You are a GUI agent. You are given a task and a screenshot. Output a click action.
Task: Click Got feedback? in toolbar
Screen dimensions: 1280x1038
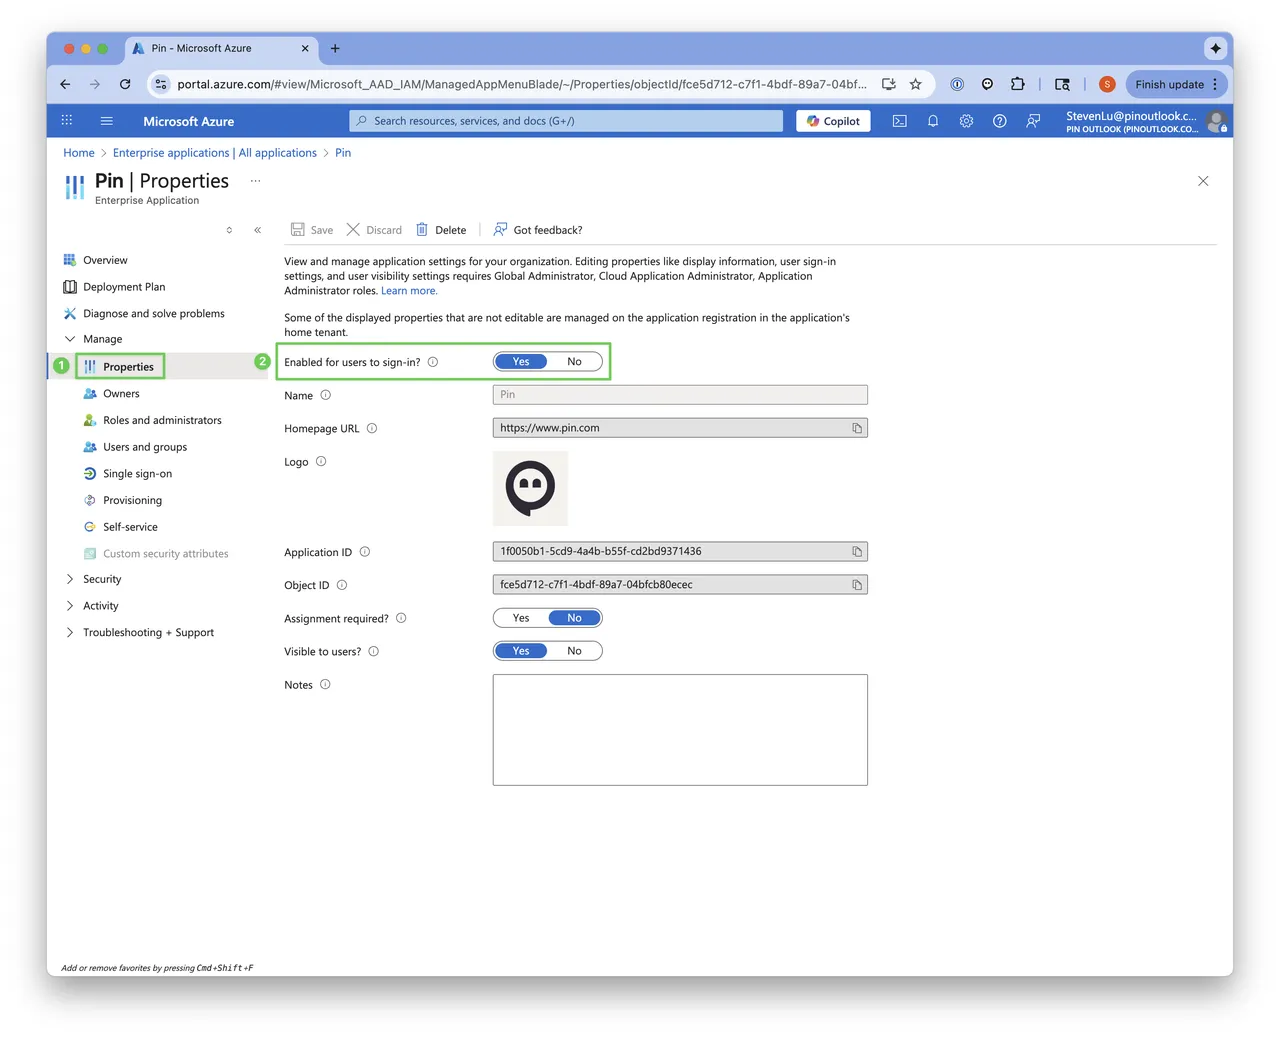point(537,230)
